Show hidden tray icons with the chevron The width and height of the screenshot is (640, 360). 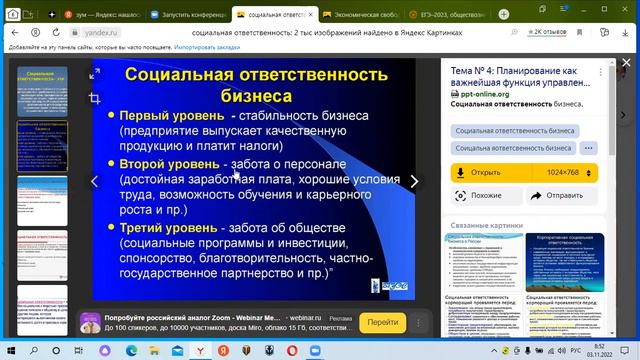(x=494, y=351)
